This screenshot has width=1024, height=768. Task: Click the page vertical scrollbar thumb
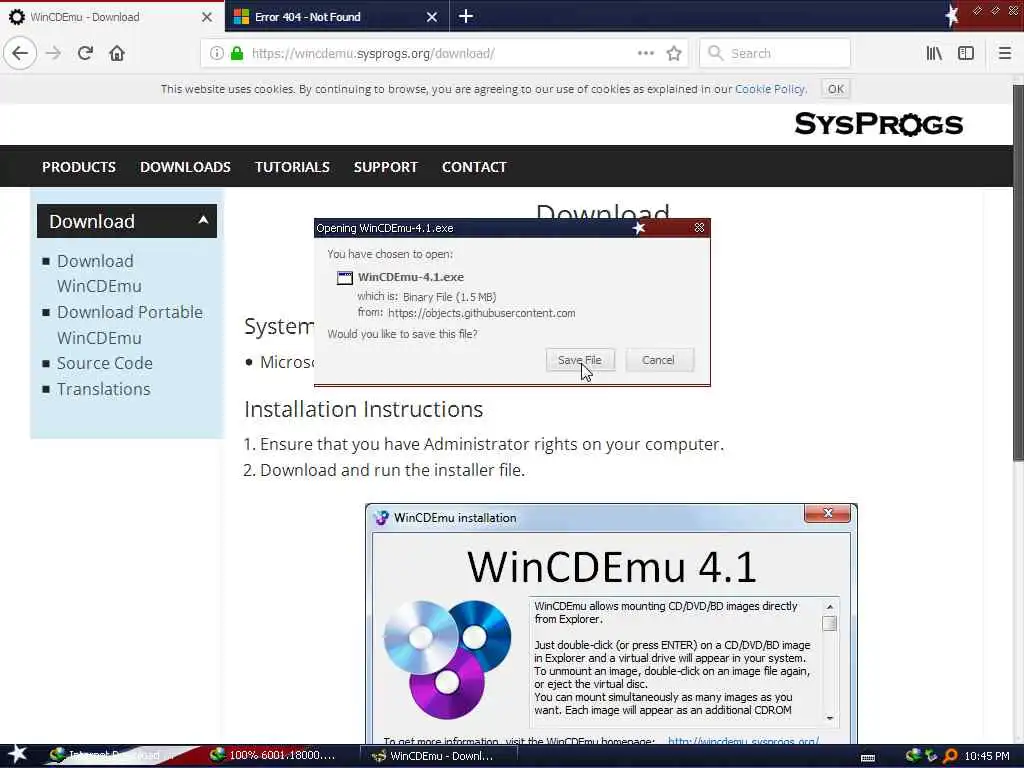[x=1018, y=273]
